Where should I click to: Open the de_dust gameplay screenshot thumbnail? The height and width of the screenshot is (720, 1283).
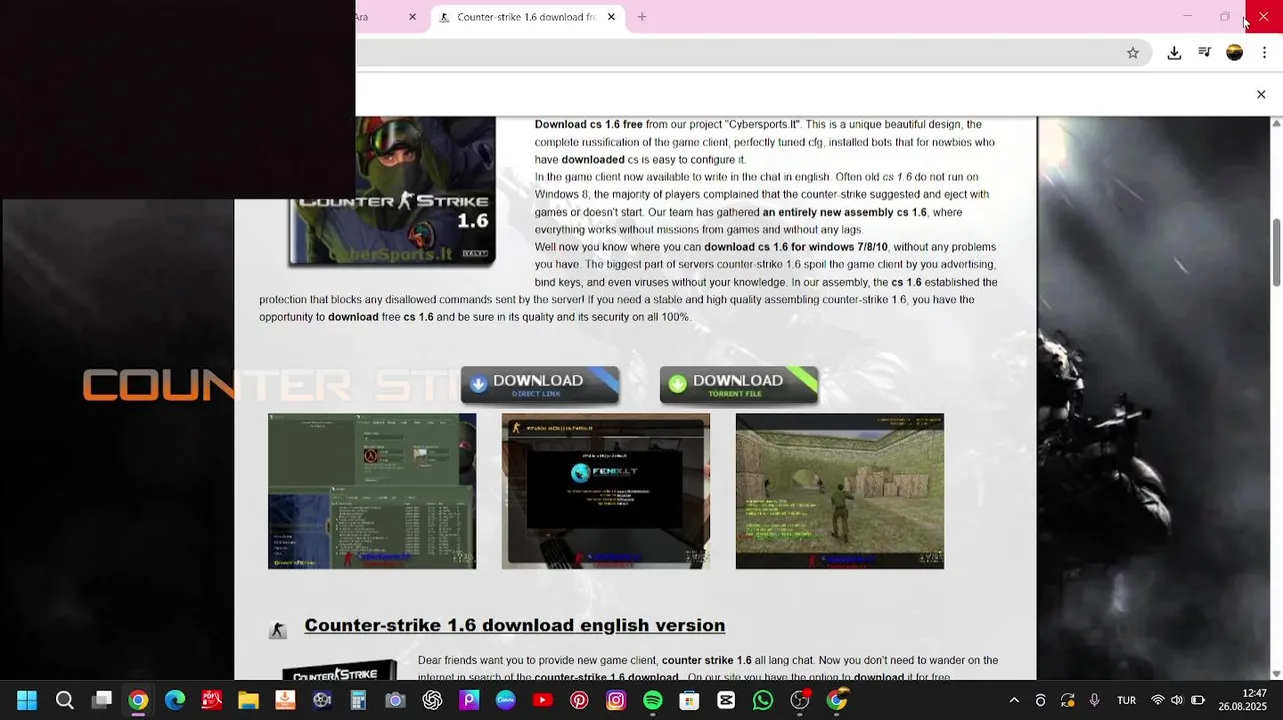(840, 491)
